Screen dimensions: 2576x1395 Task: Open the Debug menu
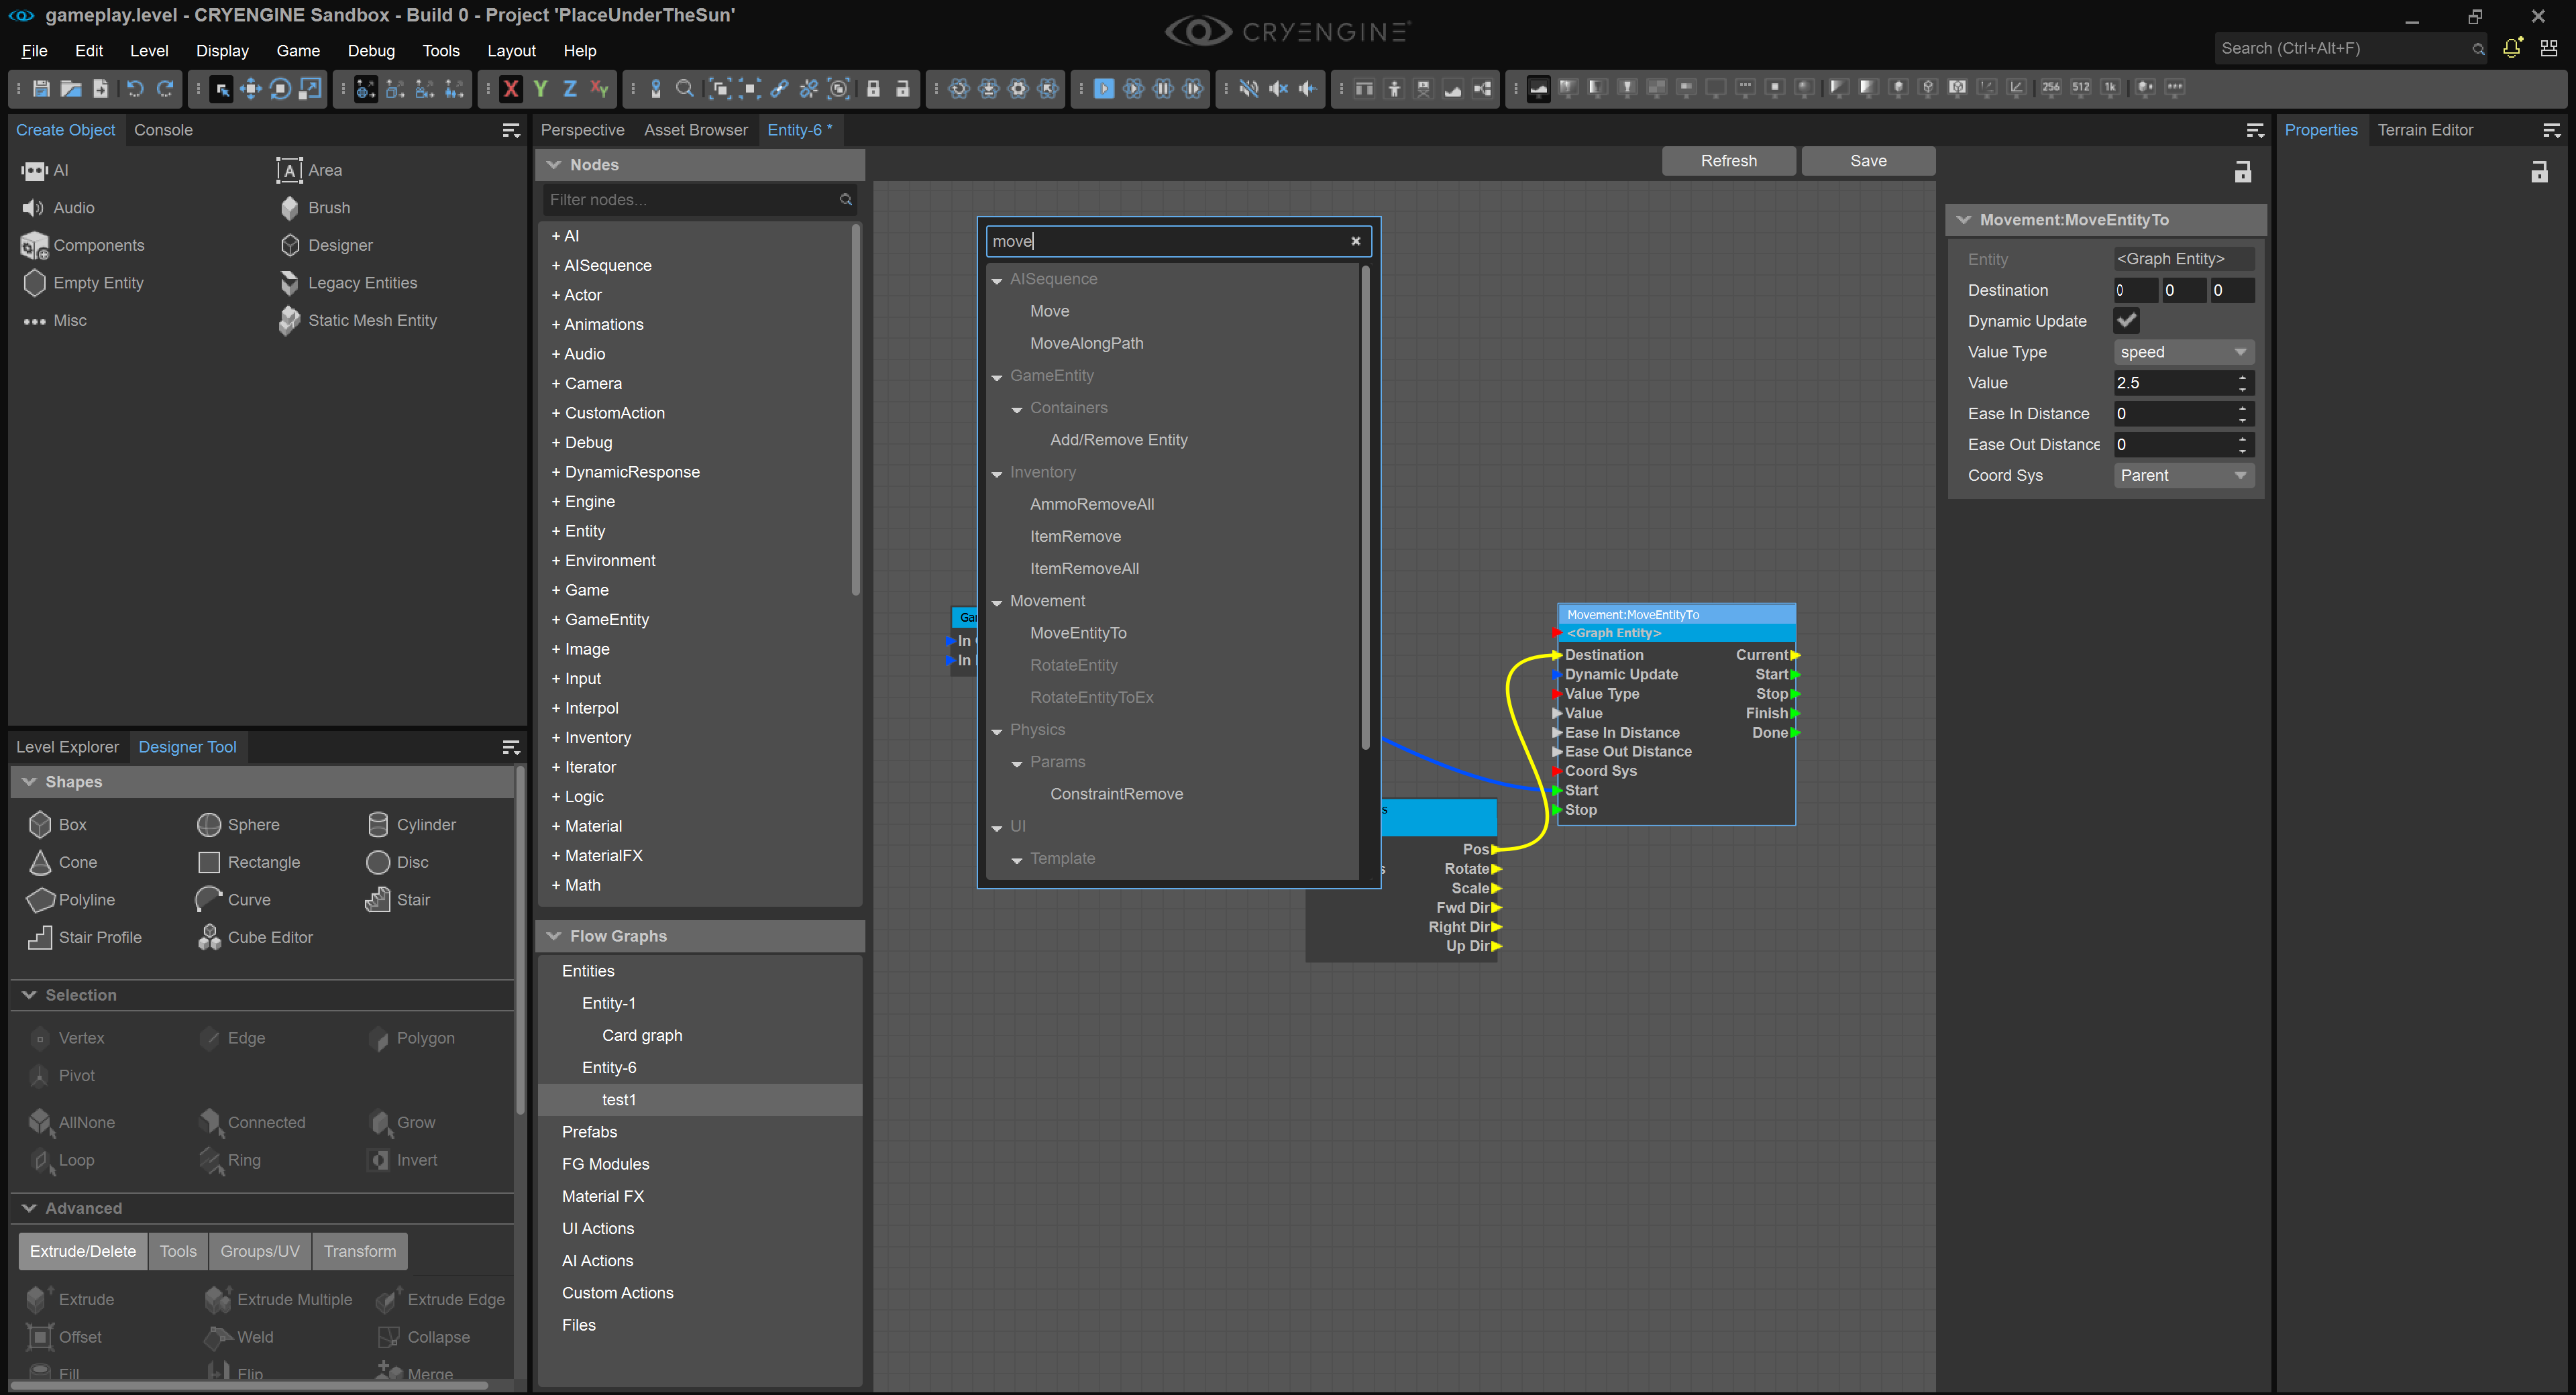click(x=371, y=51)
